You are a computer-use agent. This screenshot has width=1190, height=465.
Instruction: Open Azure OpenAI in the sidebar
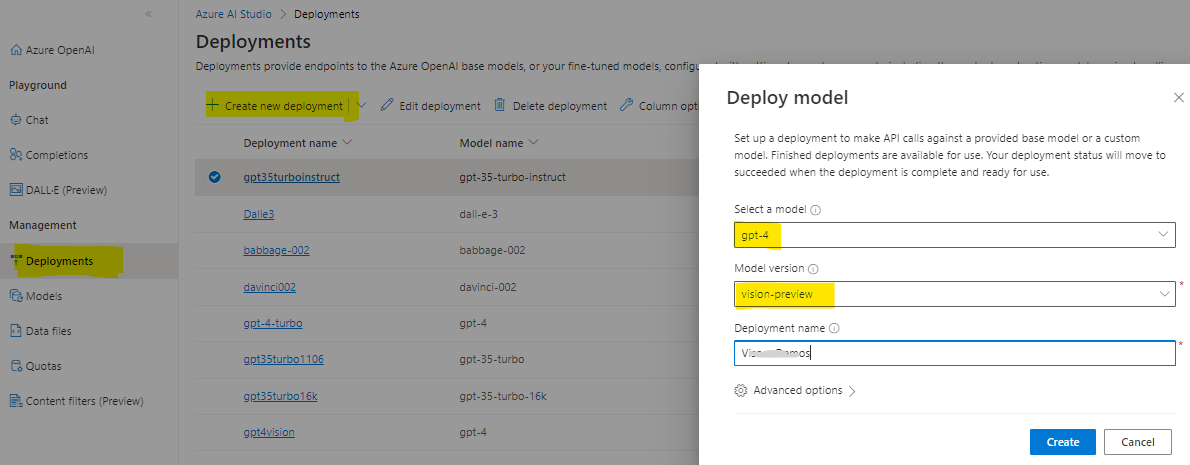tap(60, 50)
